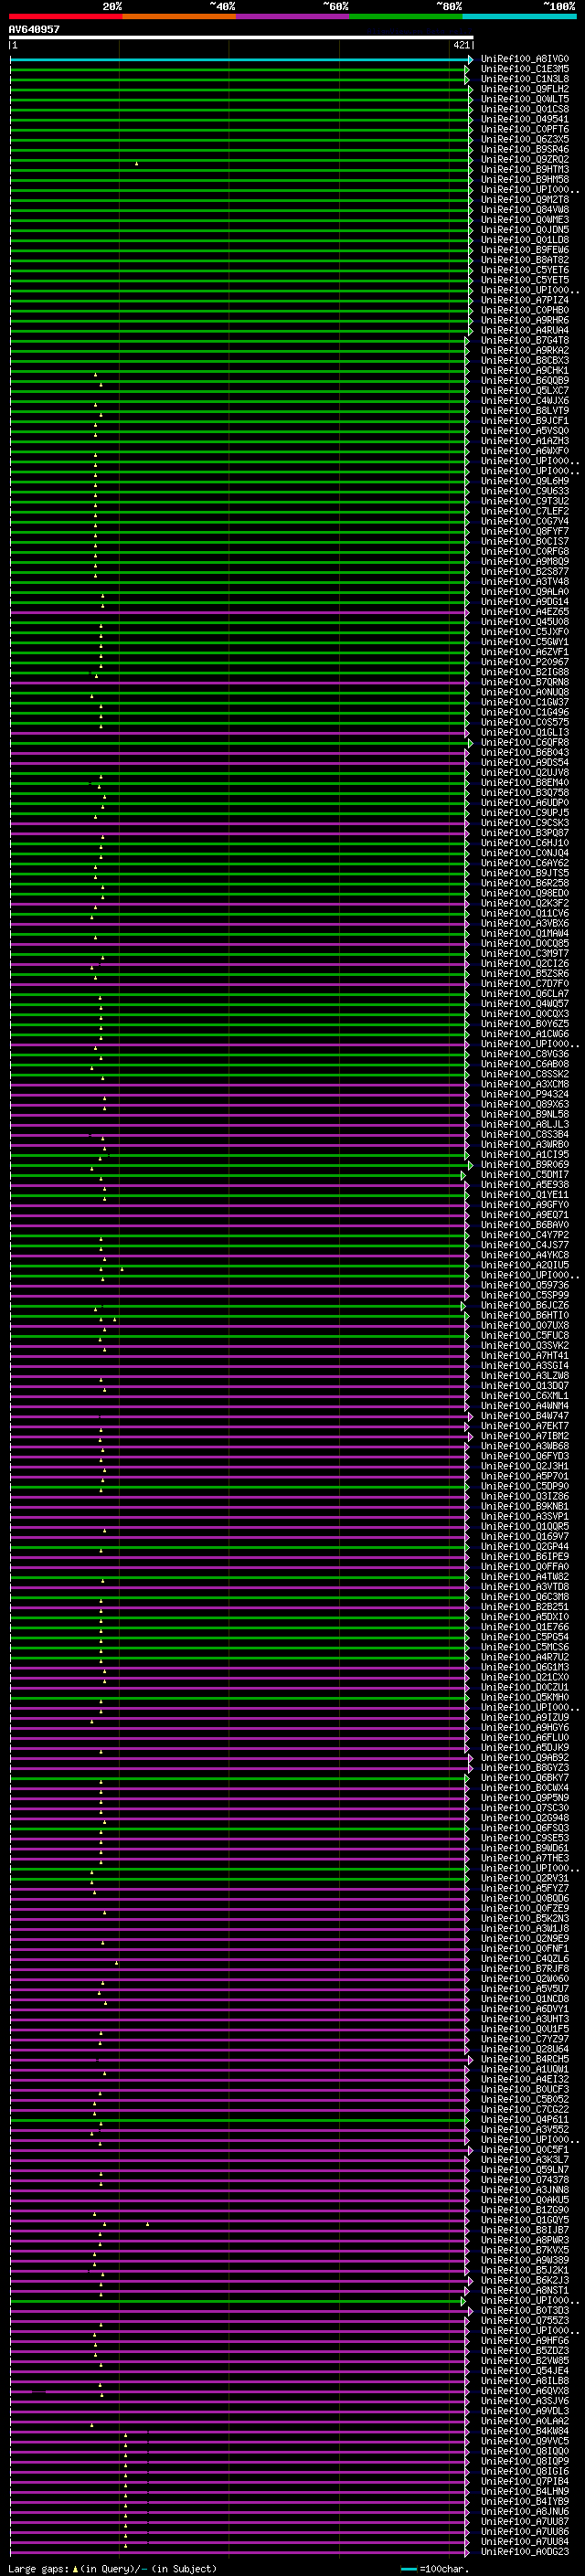The height and width of the screenshot is (2576, 585).
Task: Select hit UniRef100_O49541
Action: 525,119
